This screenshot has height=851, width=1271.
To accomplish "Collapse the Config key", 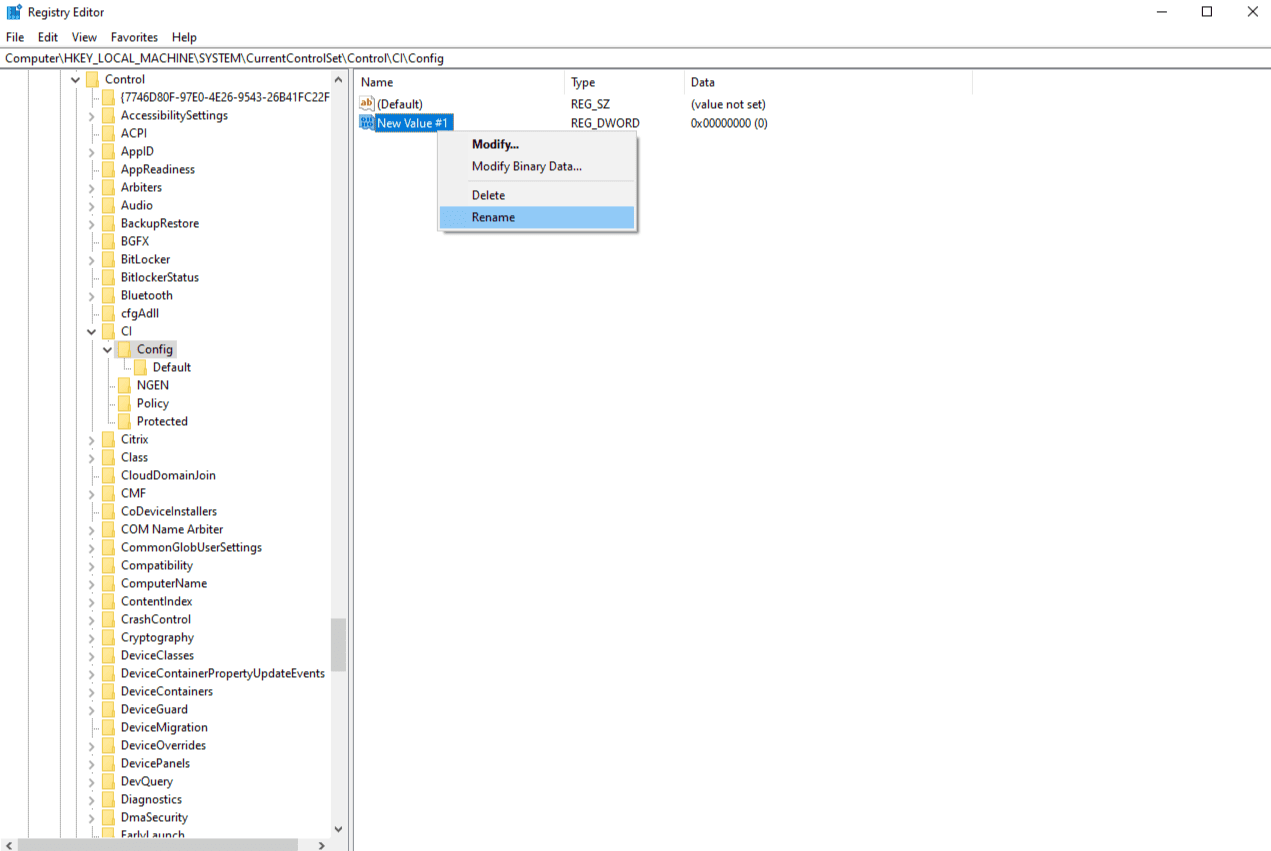I will (x=107, y=349).
